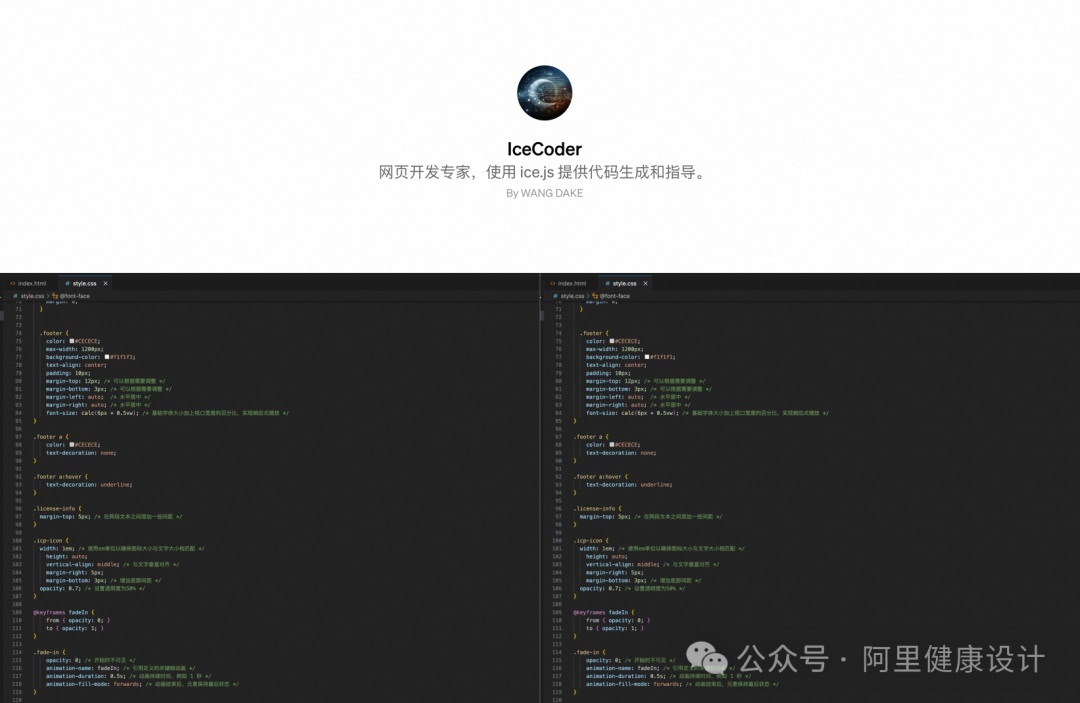Screen dimensions: 1080x703
Task: Select the style.css tab in left editor
Action: (83, 284)
